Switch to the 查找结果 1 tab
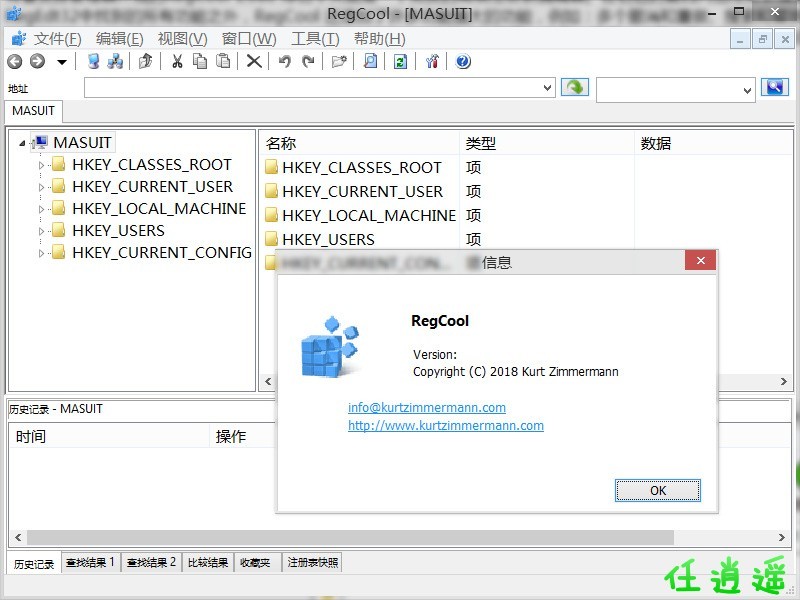Image resolution: width=800 pixels, height=600 pixels. [x=91, y=562]
